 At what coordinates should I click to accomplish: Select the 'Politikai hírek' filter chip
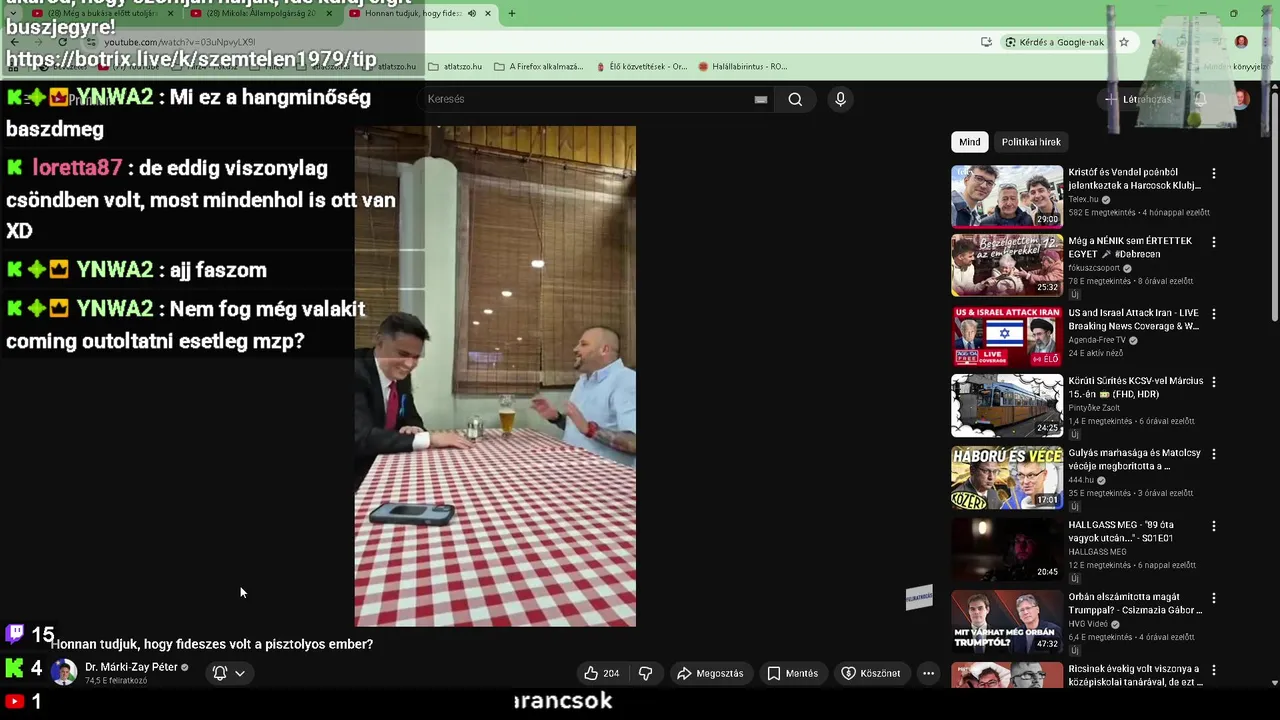point(1031,142)
